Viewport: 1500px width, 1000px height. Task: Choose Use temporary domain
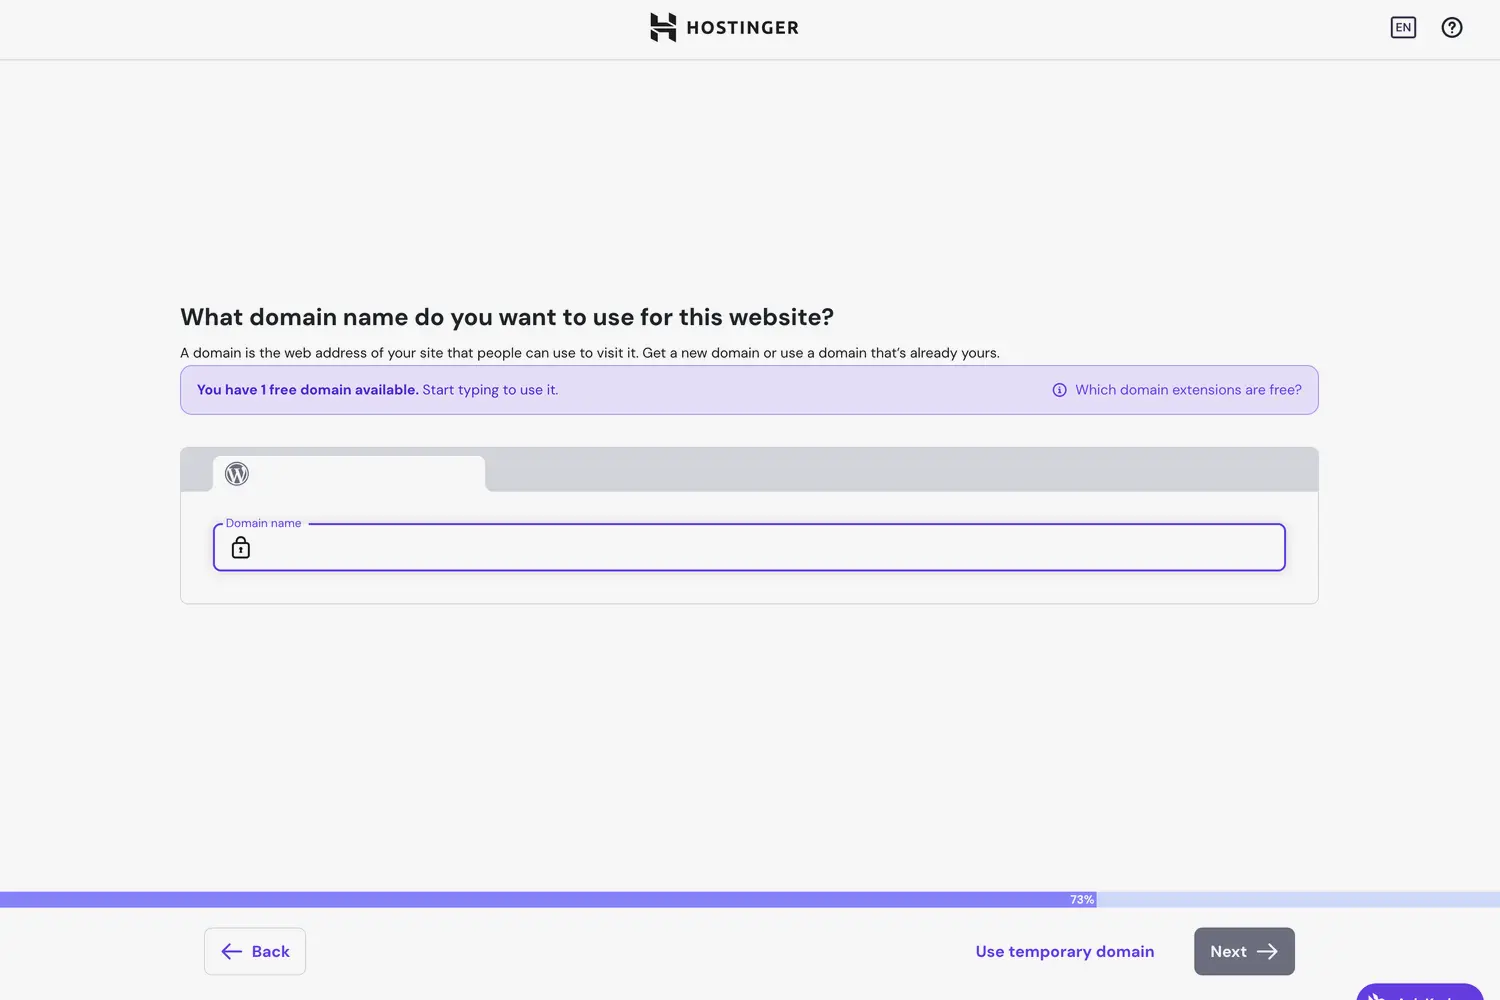tap(1065, 951)
